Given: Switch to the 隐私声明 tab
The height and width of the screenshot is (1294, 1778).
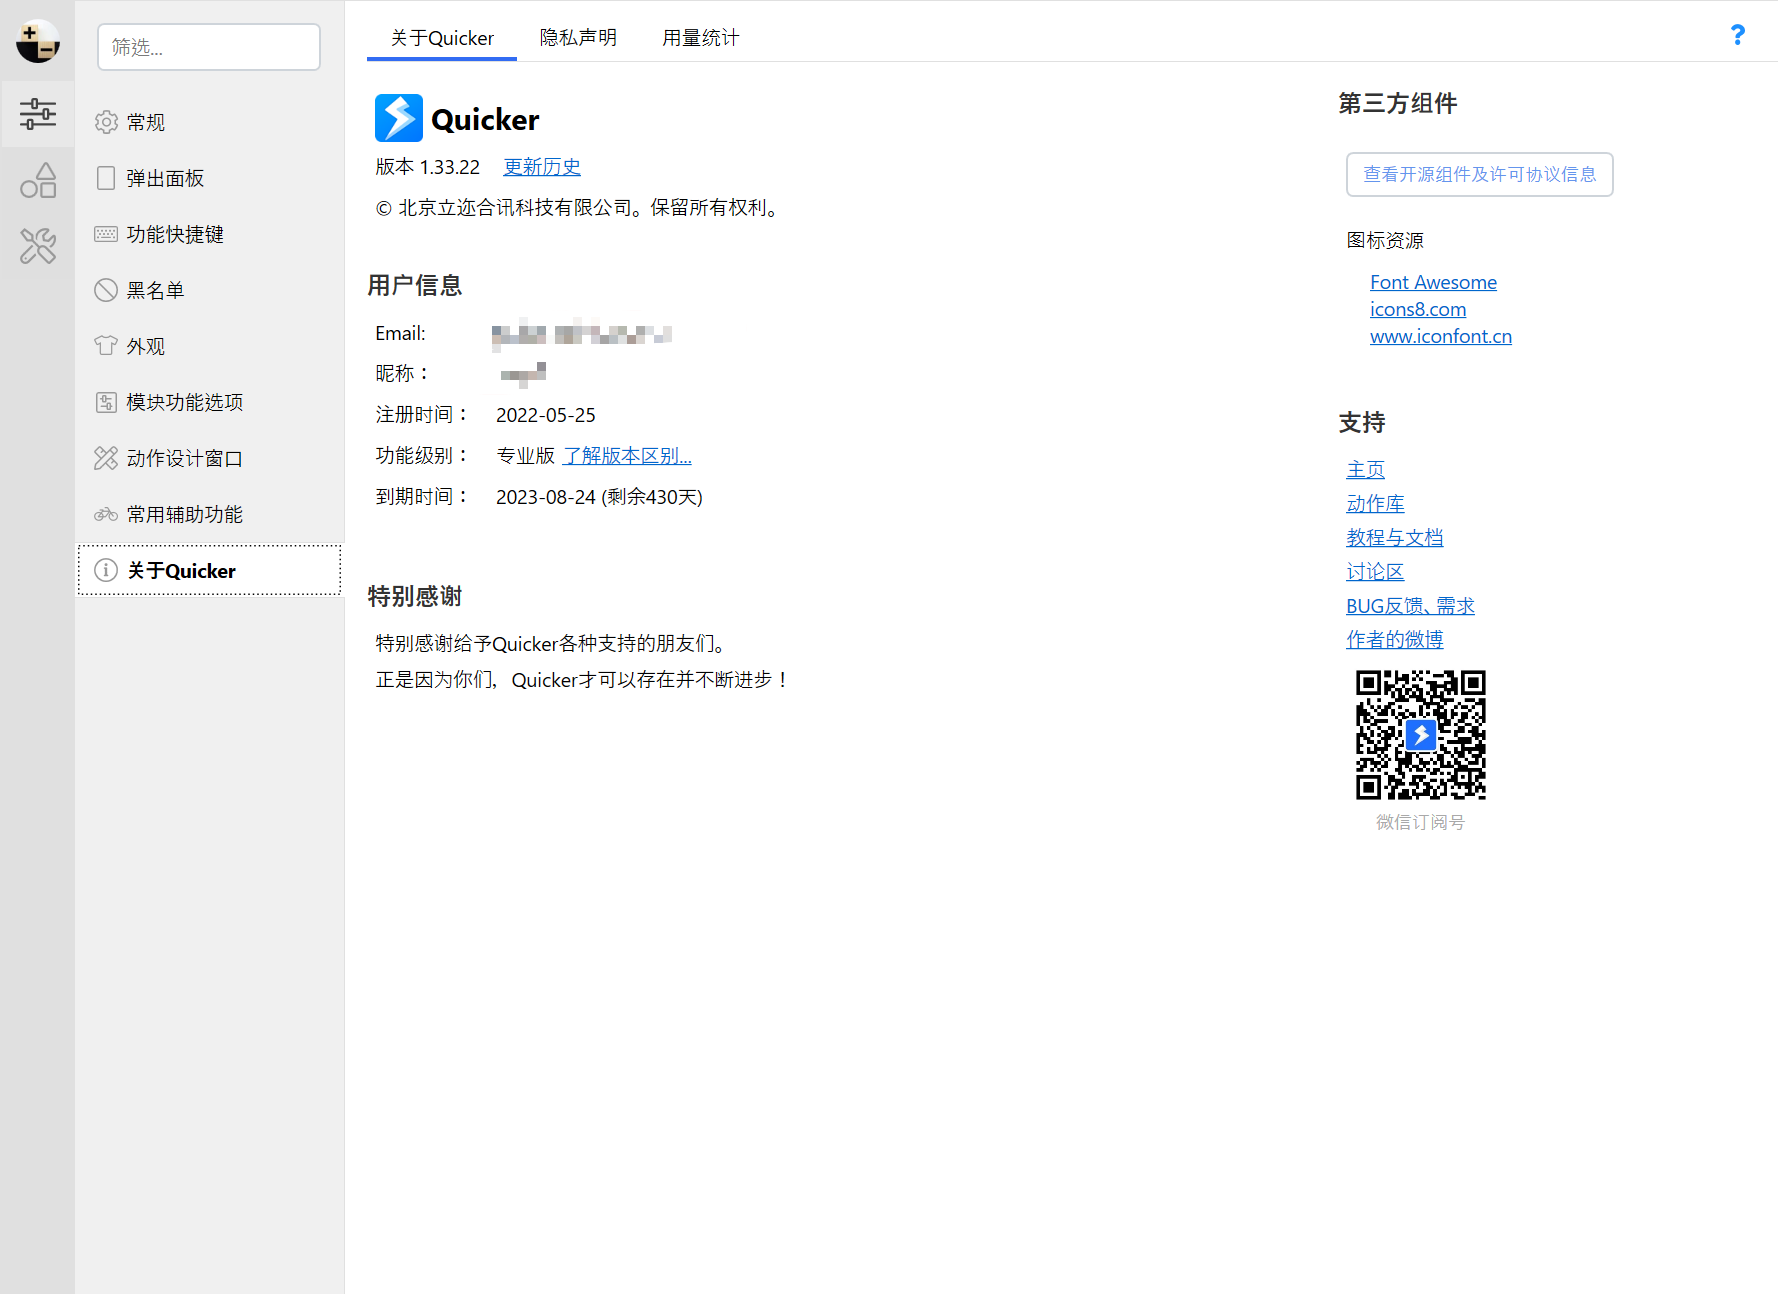Looking at the screenshot, I should click(578, 38).
